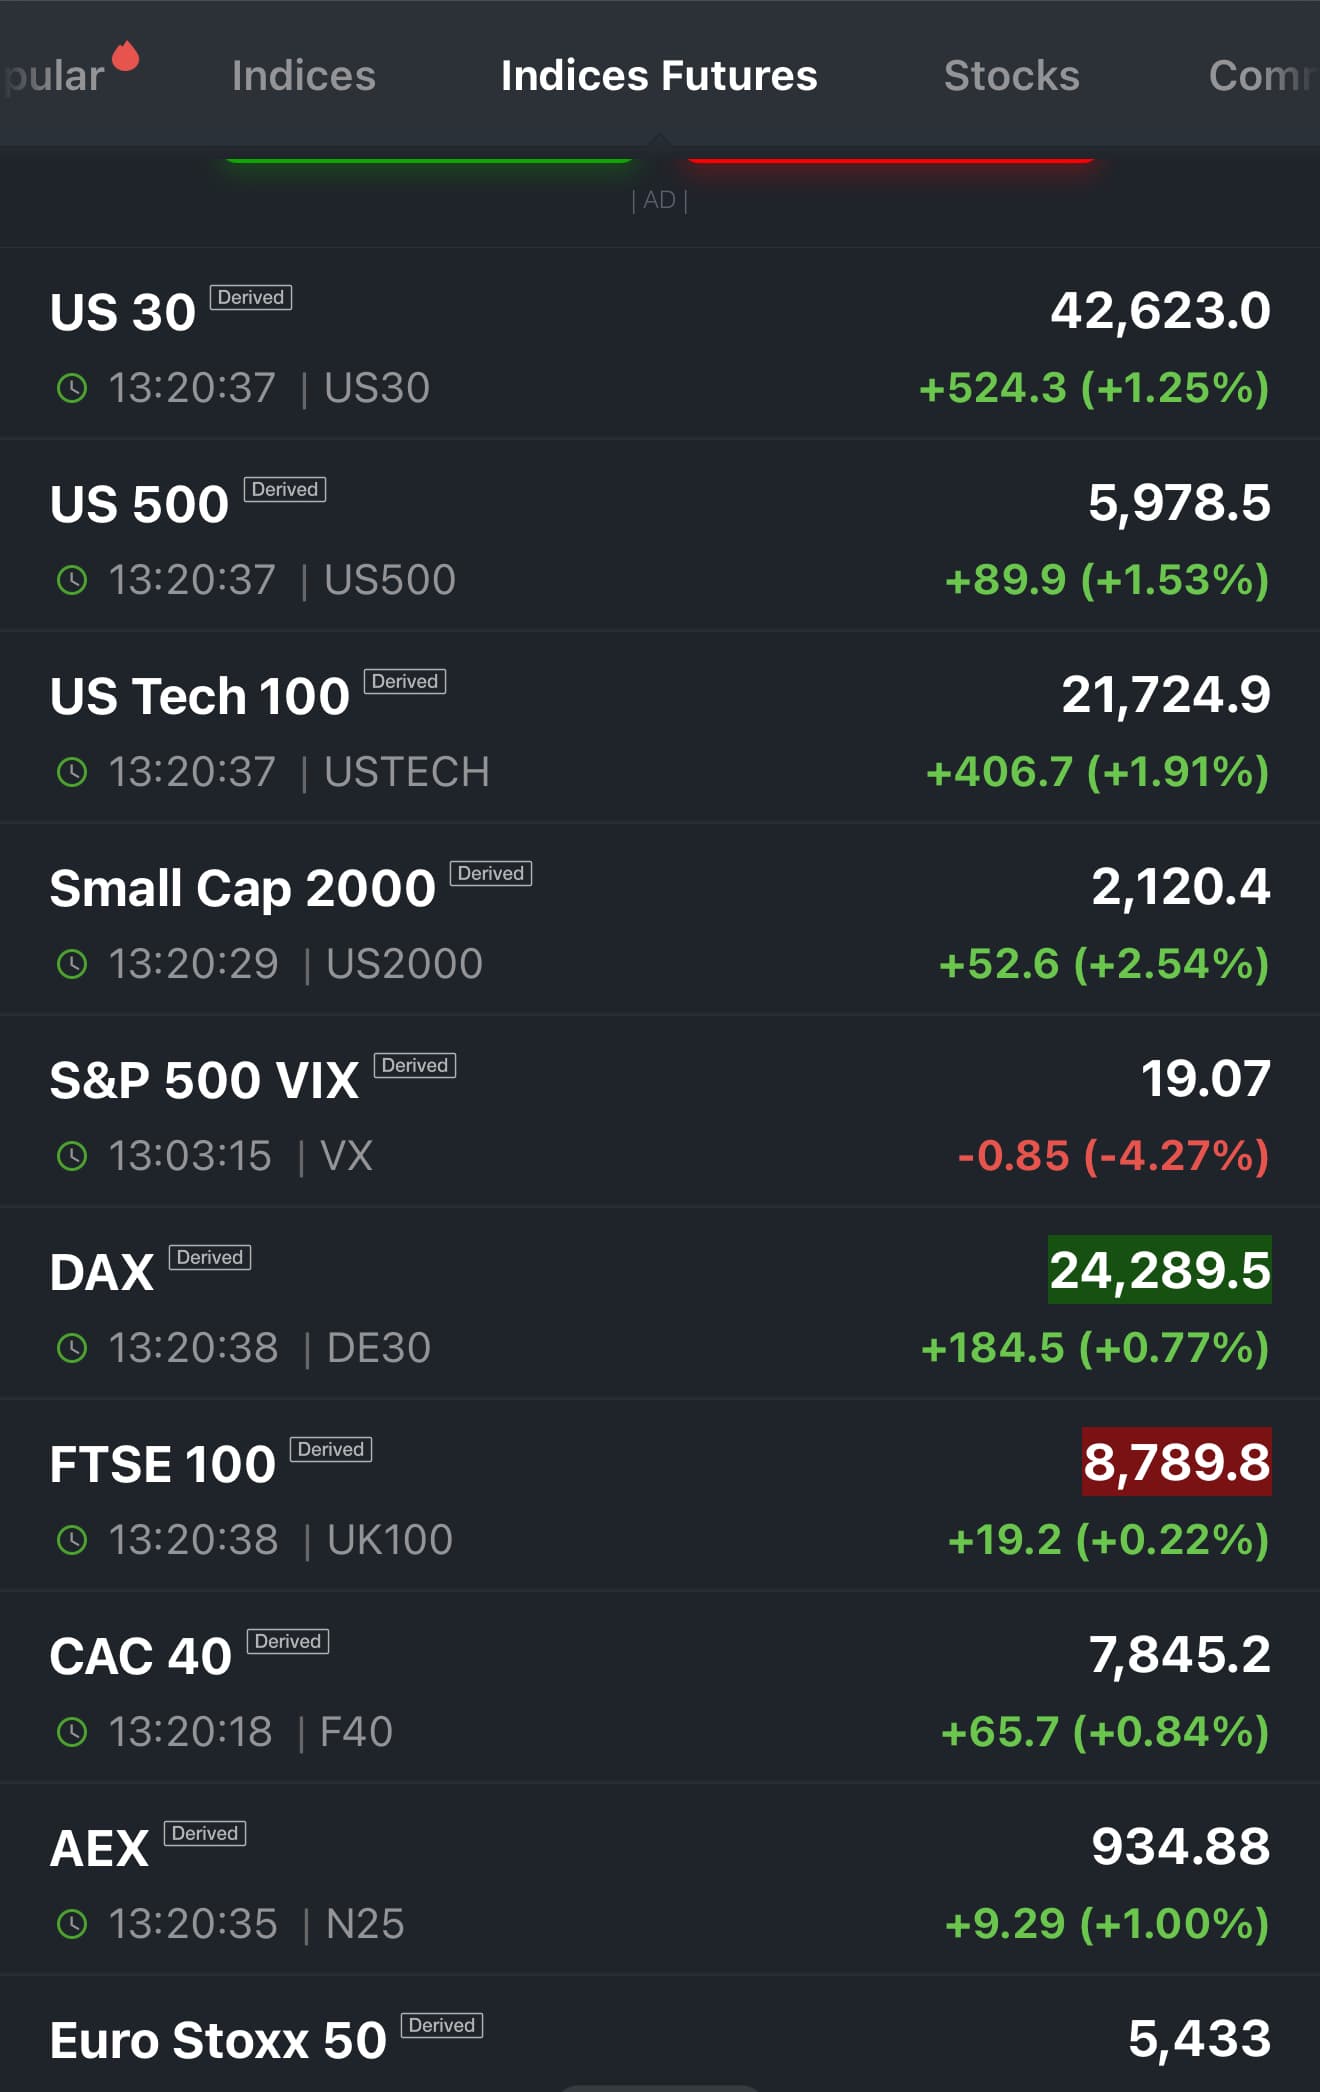The height and width of the screenshot is (2092, 1320).
Task: Open the CAC 40 instrument name
Action: click(x=141, y=1656)
